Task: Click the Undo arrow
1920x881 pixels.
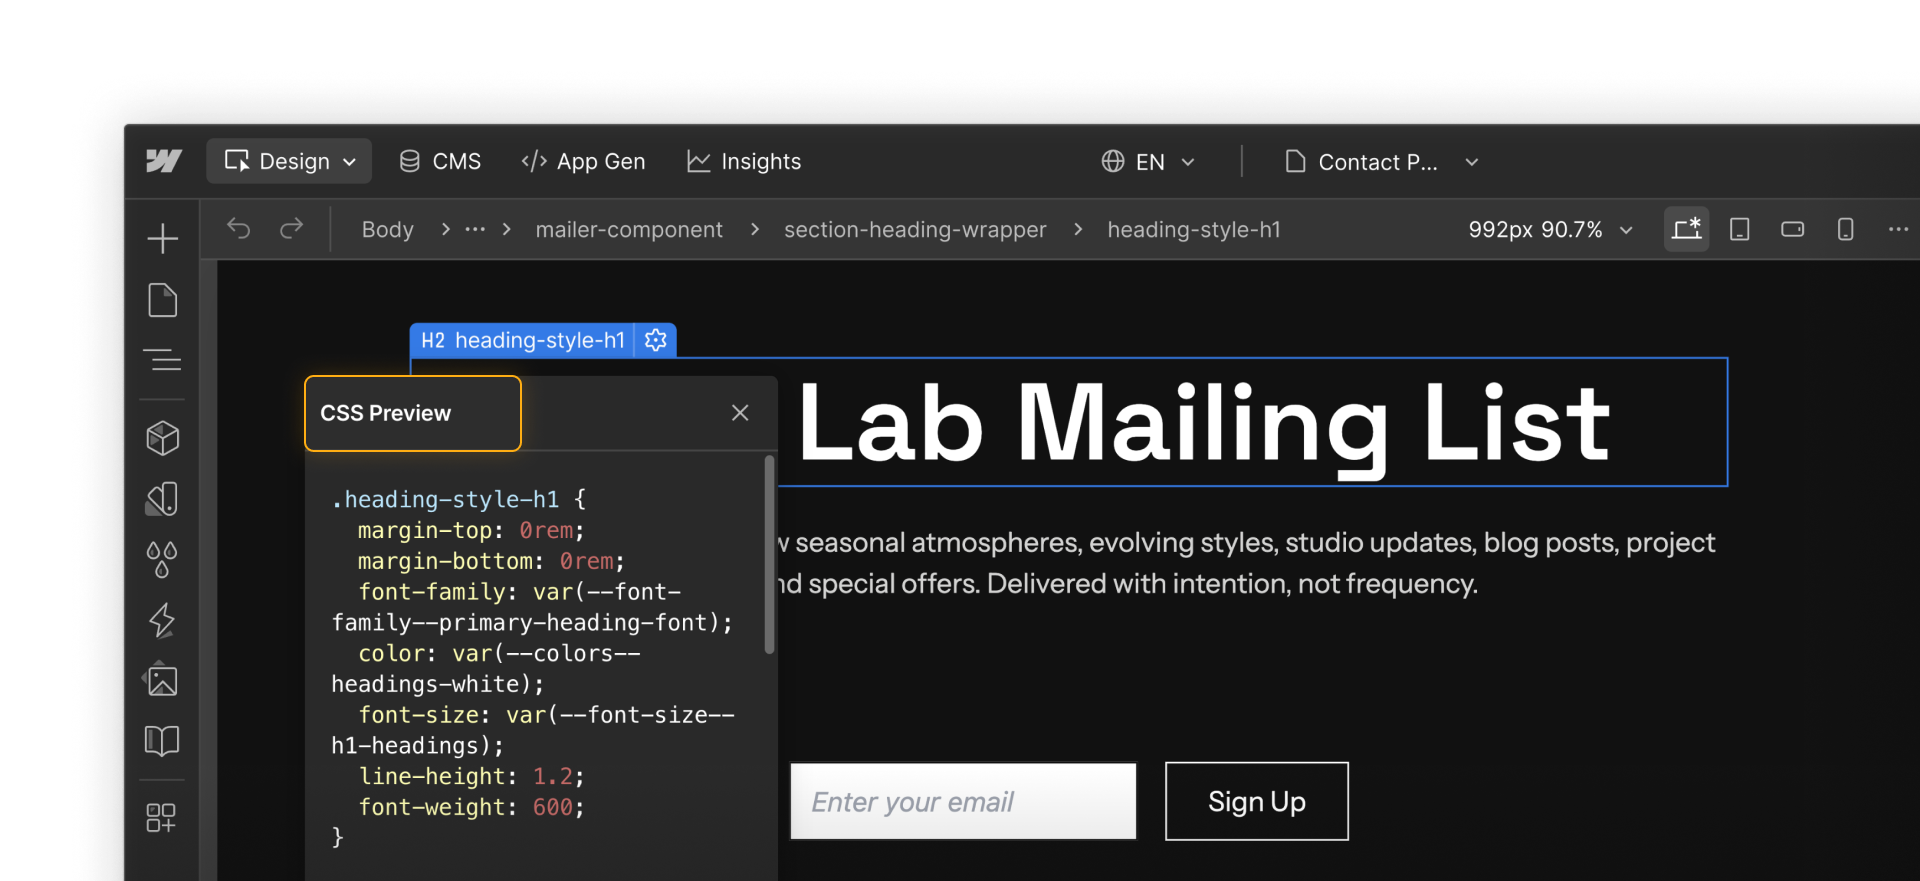Action: (238, 229)
